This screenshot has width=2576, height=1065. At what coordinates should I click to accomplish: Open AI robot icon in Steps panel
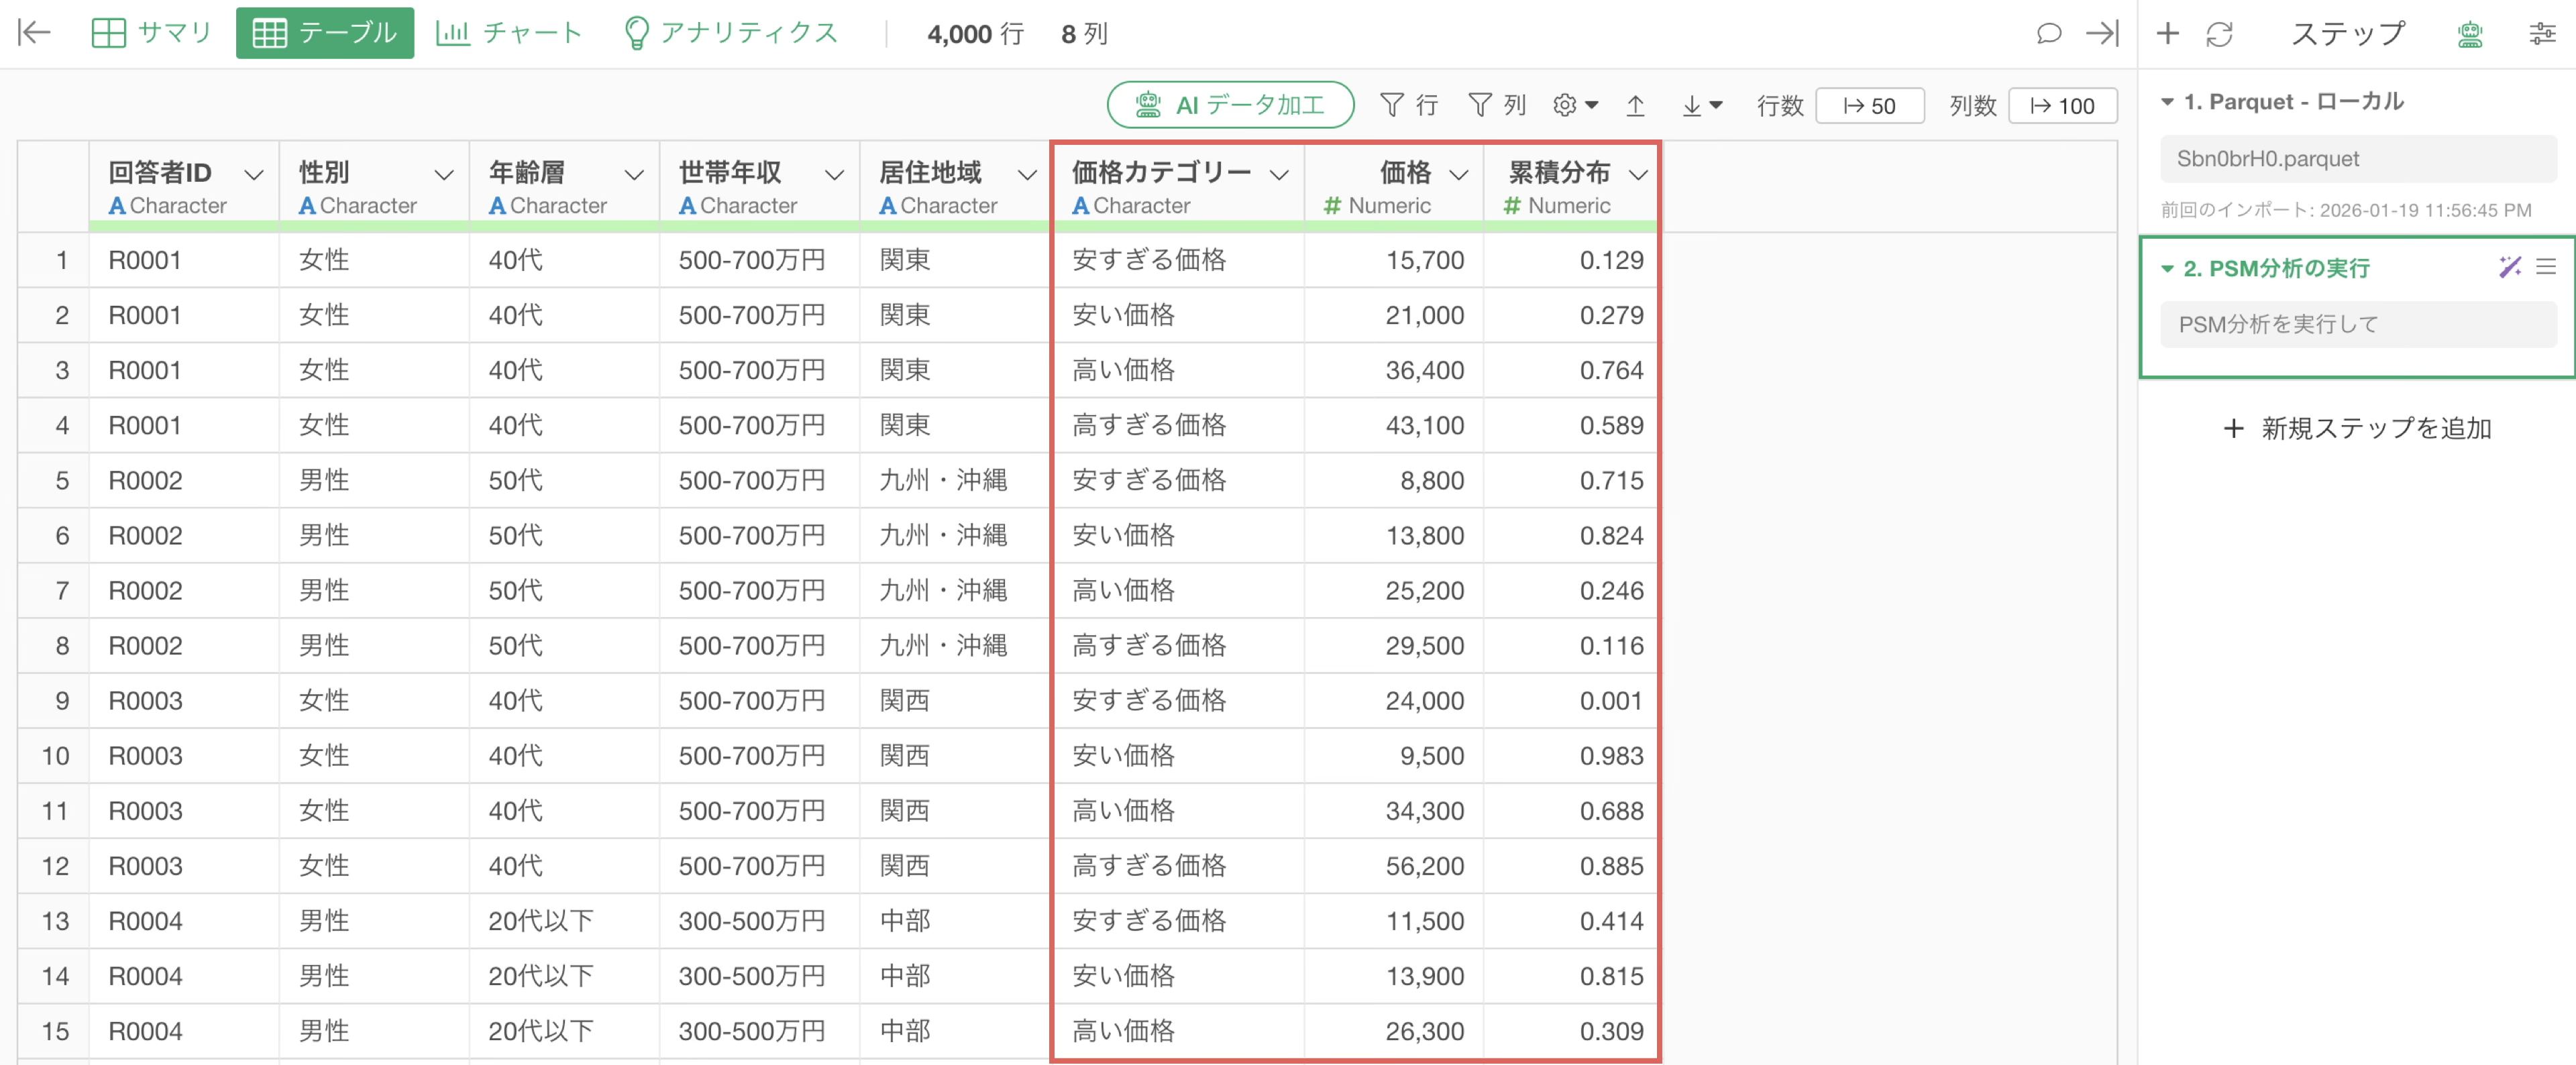tap(2469, 33)
